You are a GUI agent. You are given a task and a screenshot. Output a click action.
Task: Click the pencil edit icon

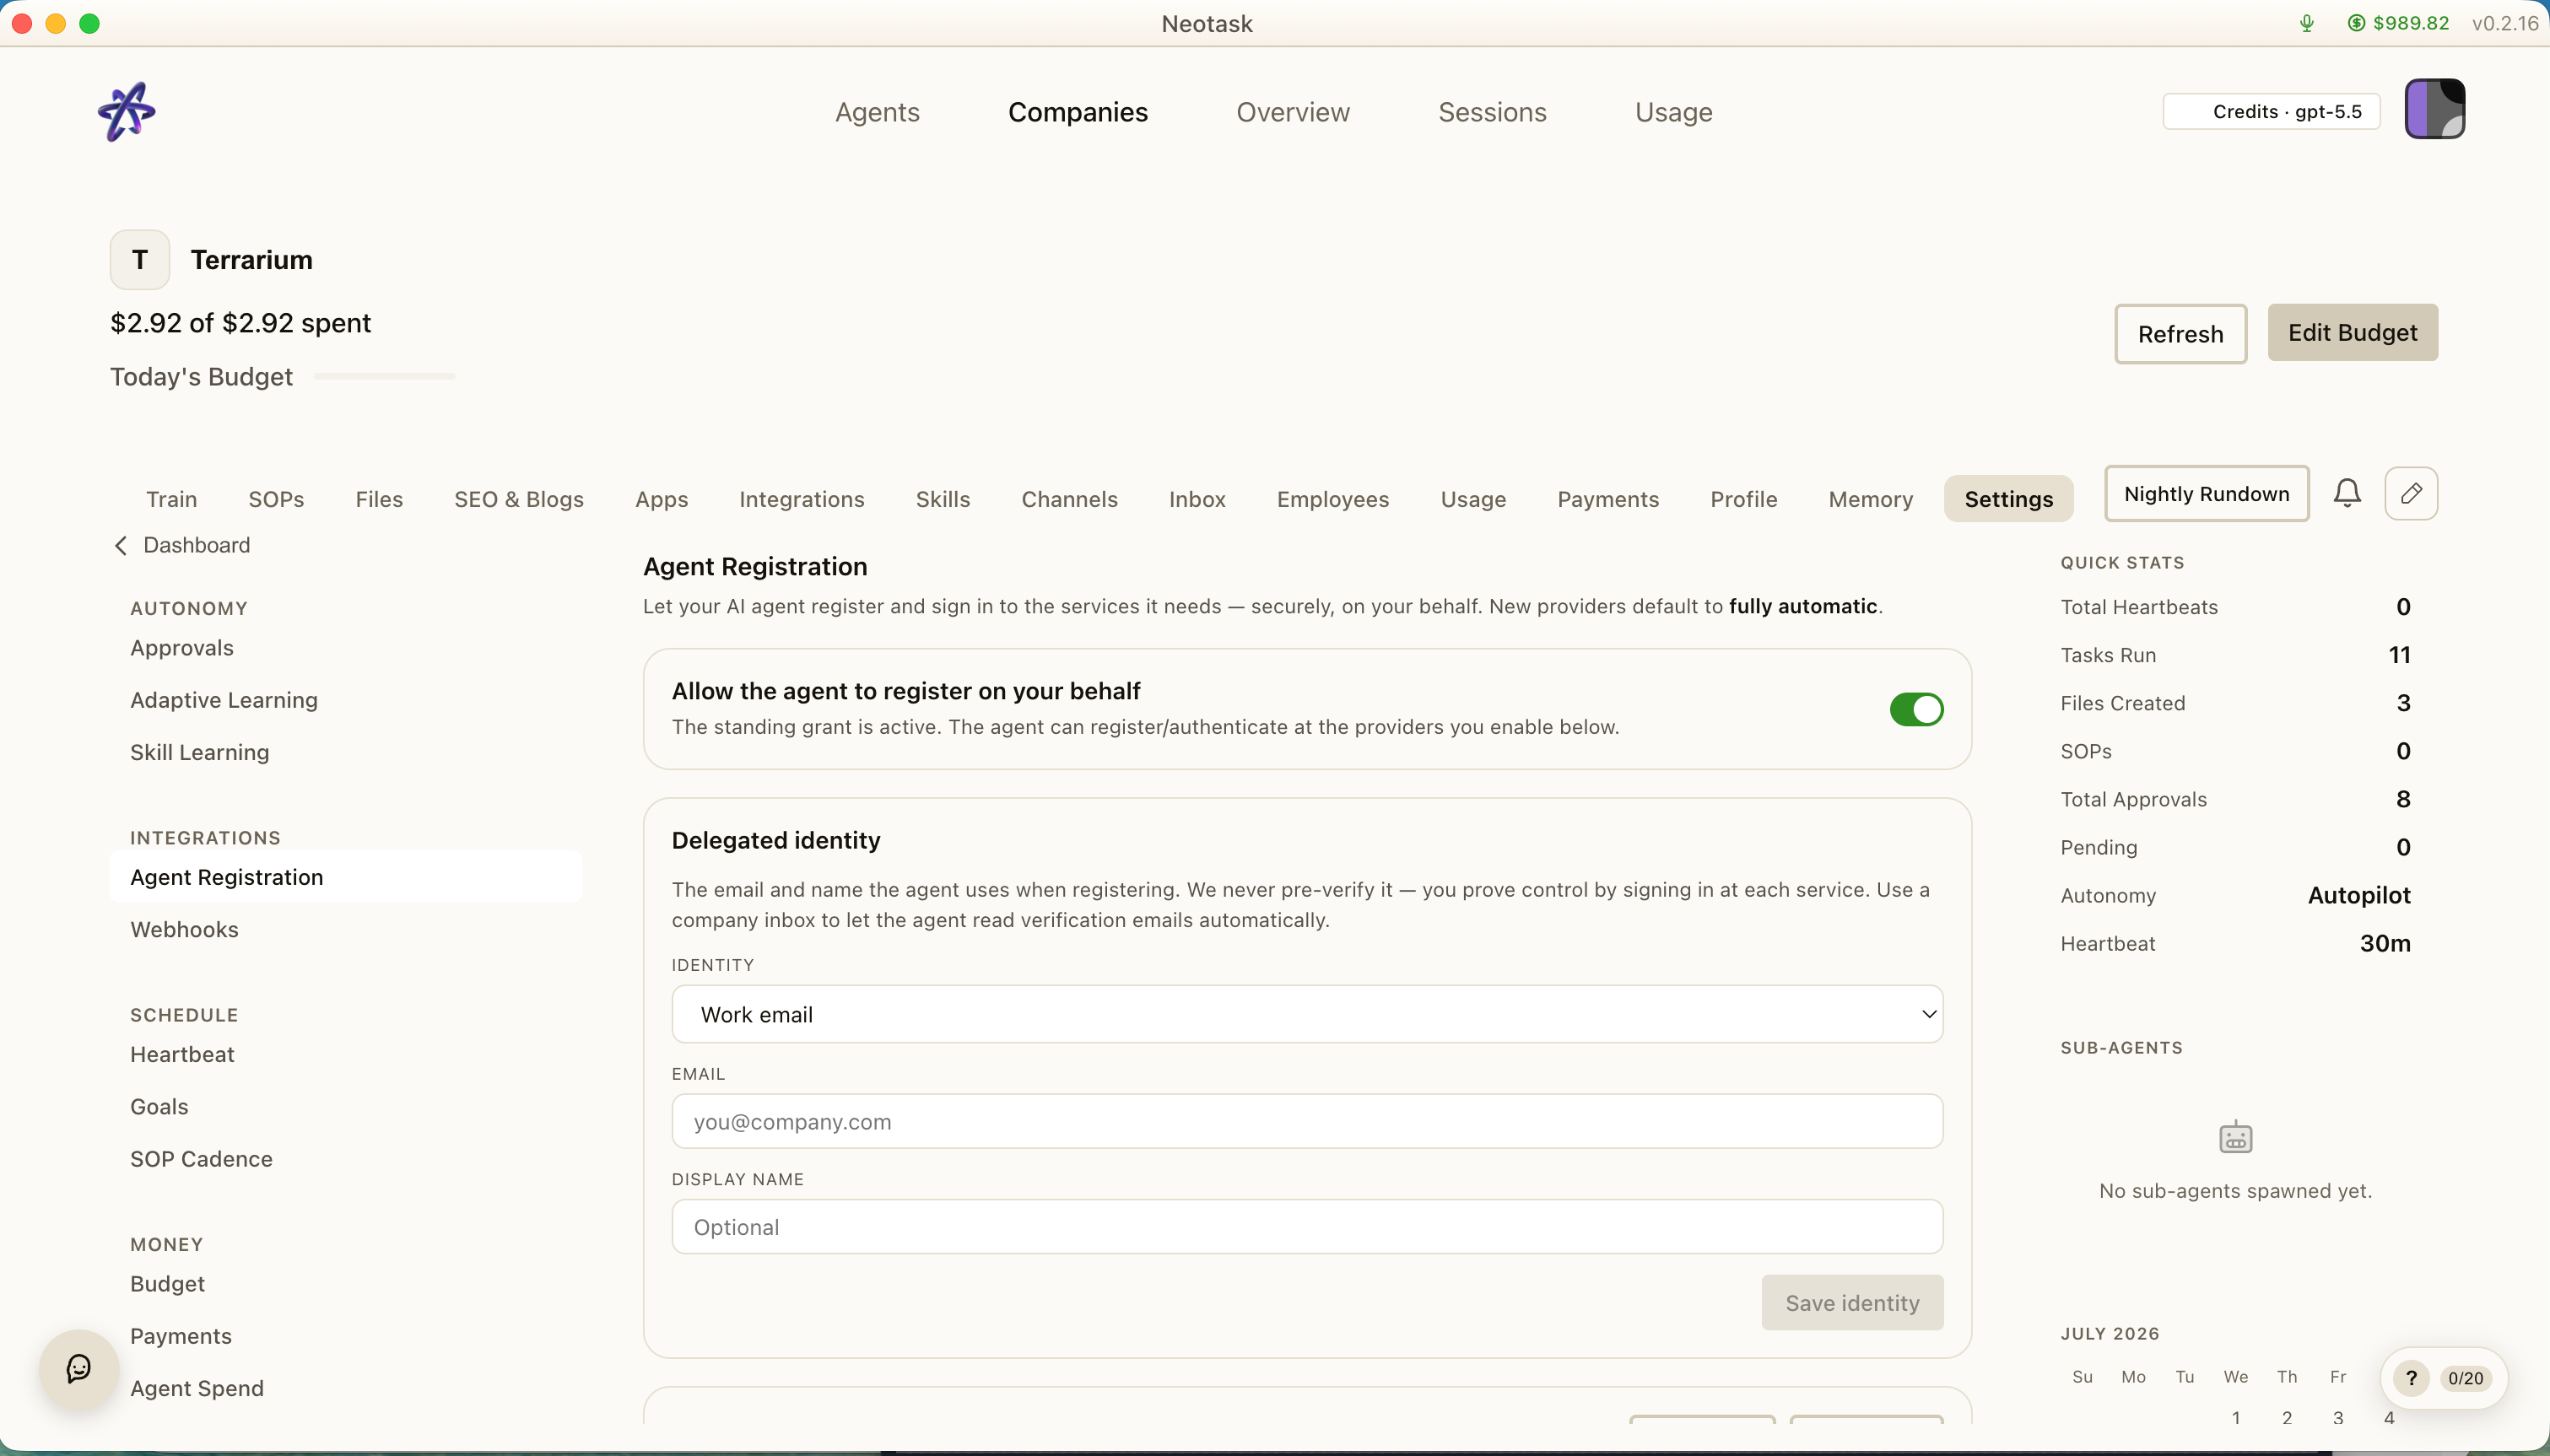2411,493
